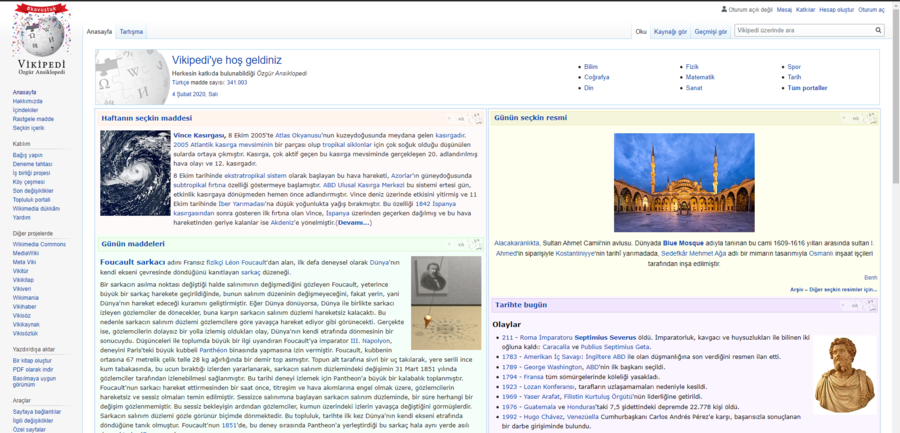Go to the Matematik portal link

point(700,77)
